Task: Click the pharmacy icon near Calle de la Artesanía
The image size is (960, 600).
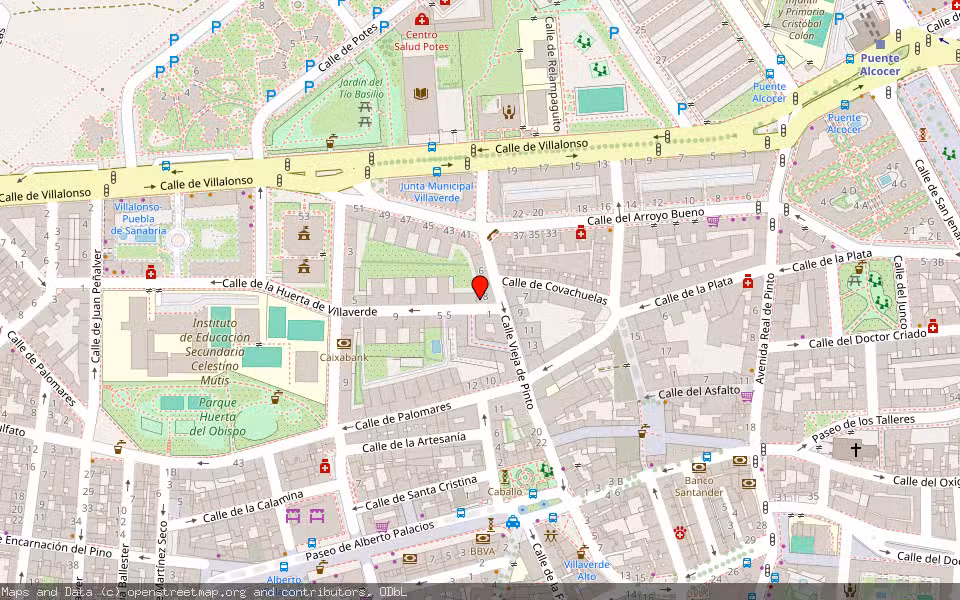Action: 324,467
